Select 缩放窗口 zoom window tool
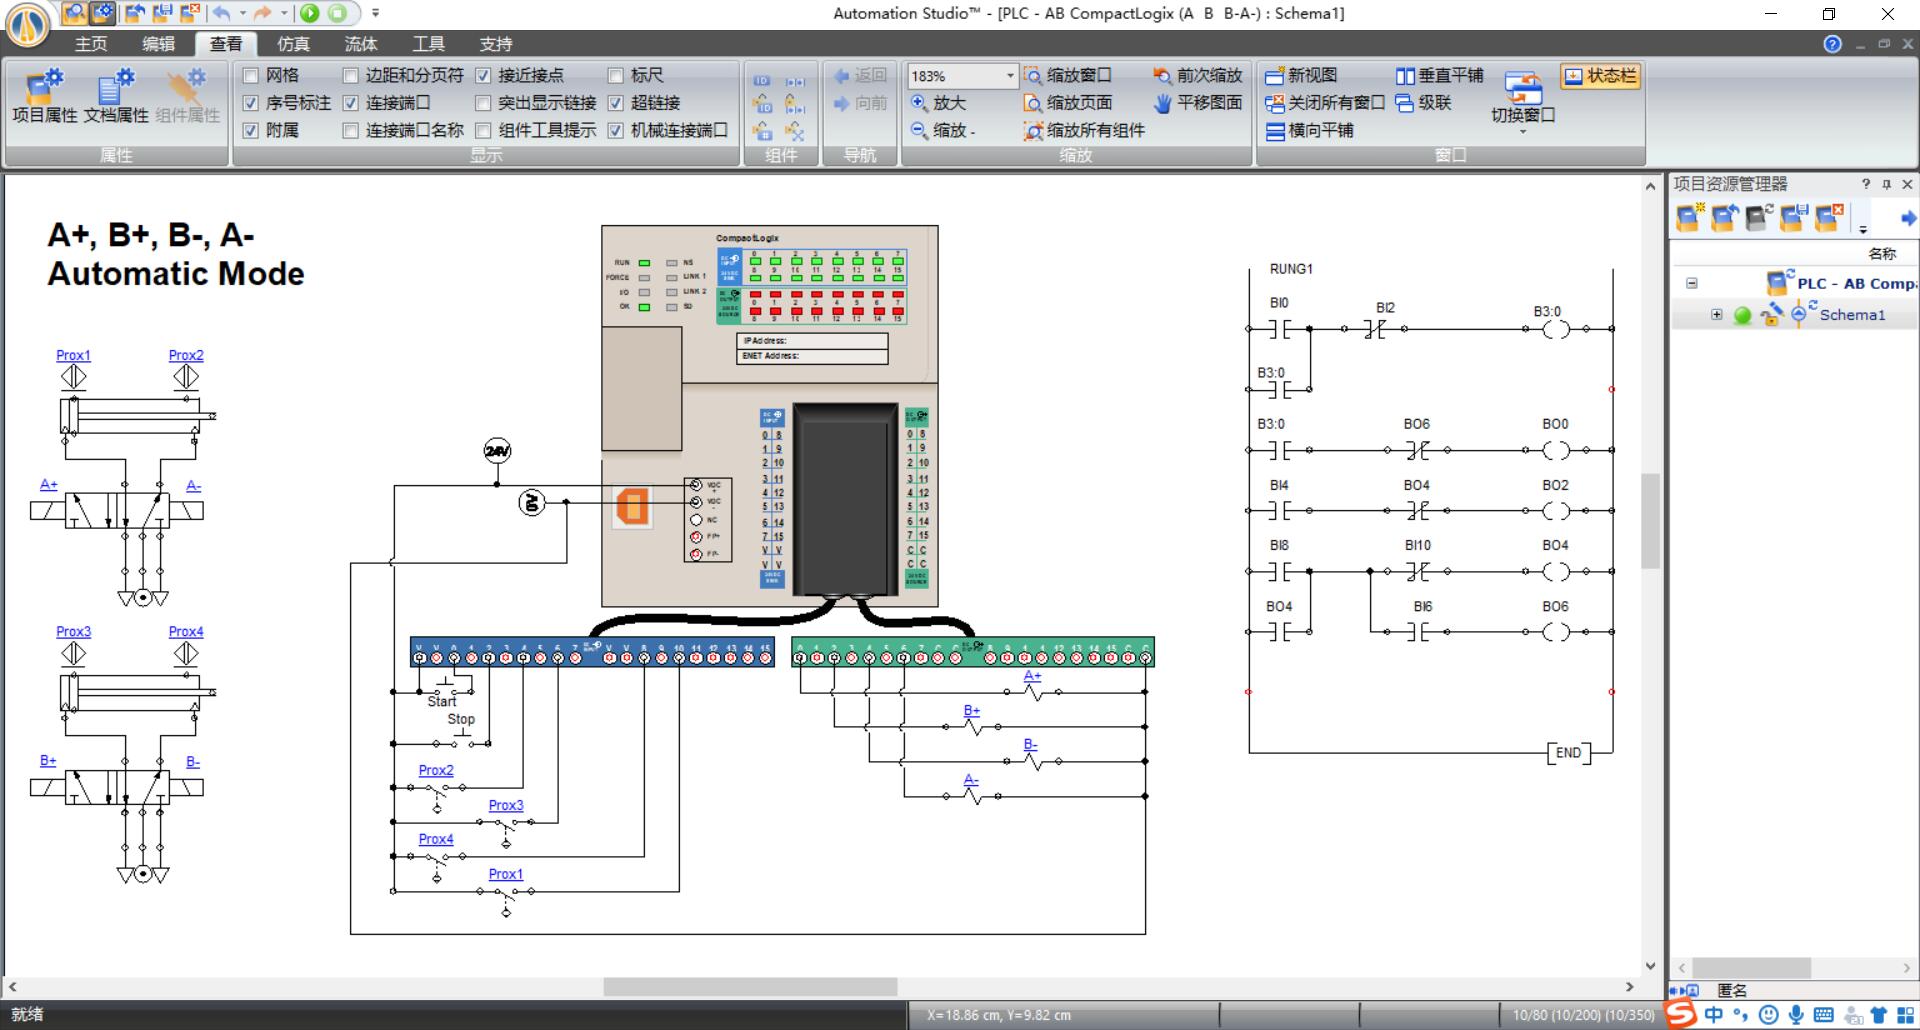Image resolution: width=1920 pixels, height=1030 pixels. [1067, 76]
